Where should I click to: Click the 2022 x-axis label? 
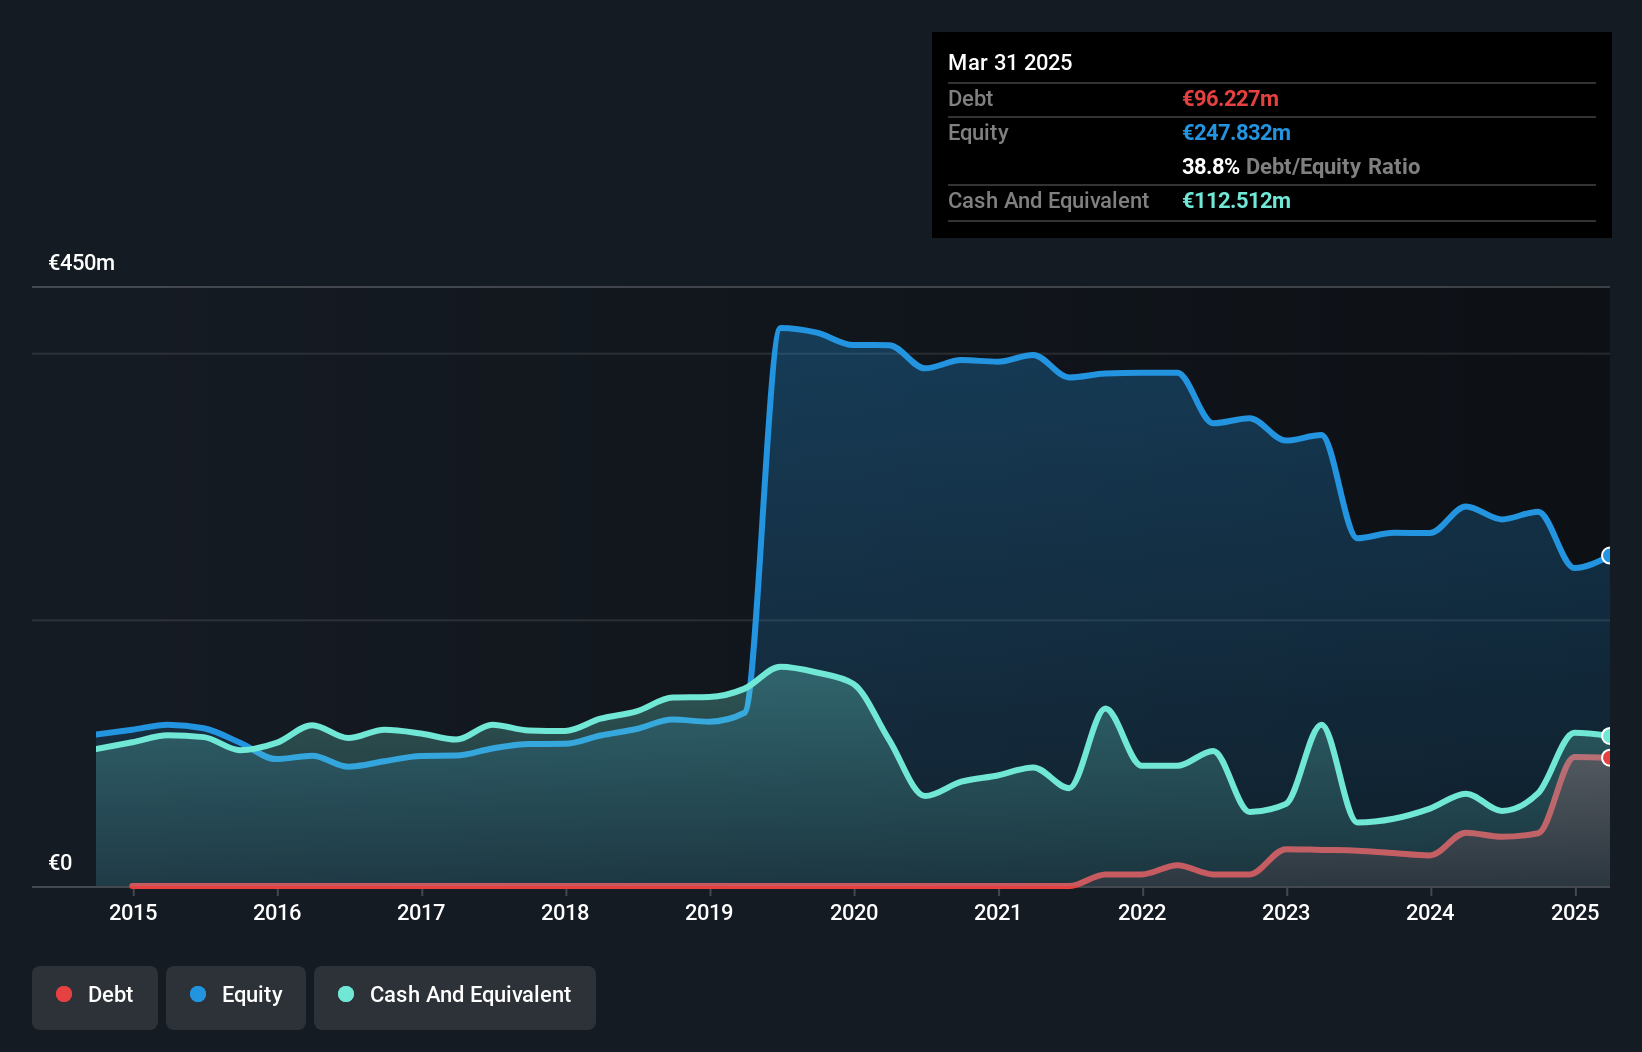(x=1142, y=912)
